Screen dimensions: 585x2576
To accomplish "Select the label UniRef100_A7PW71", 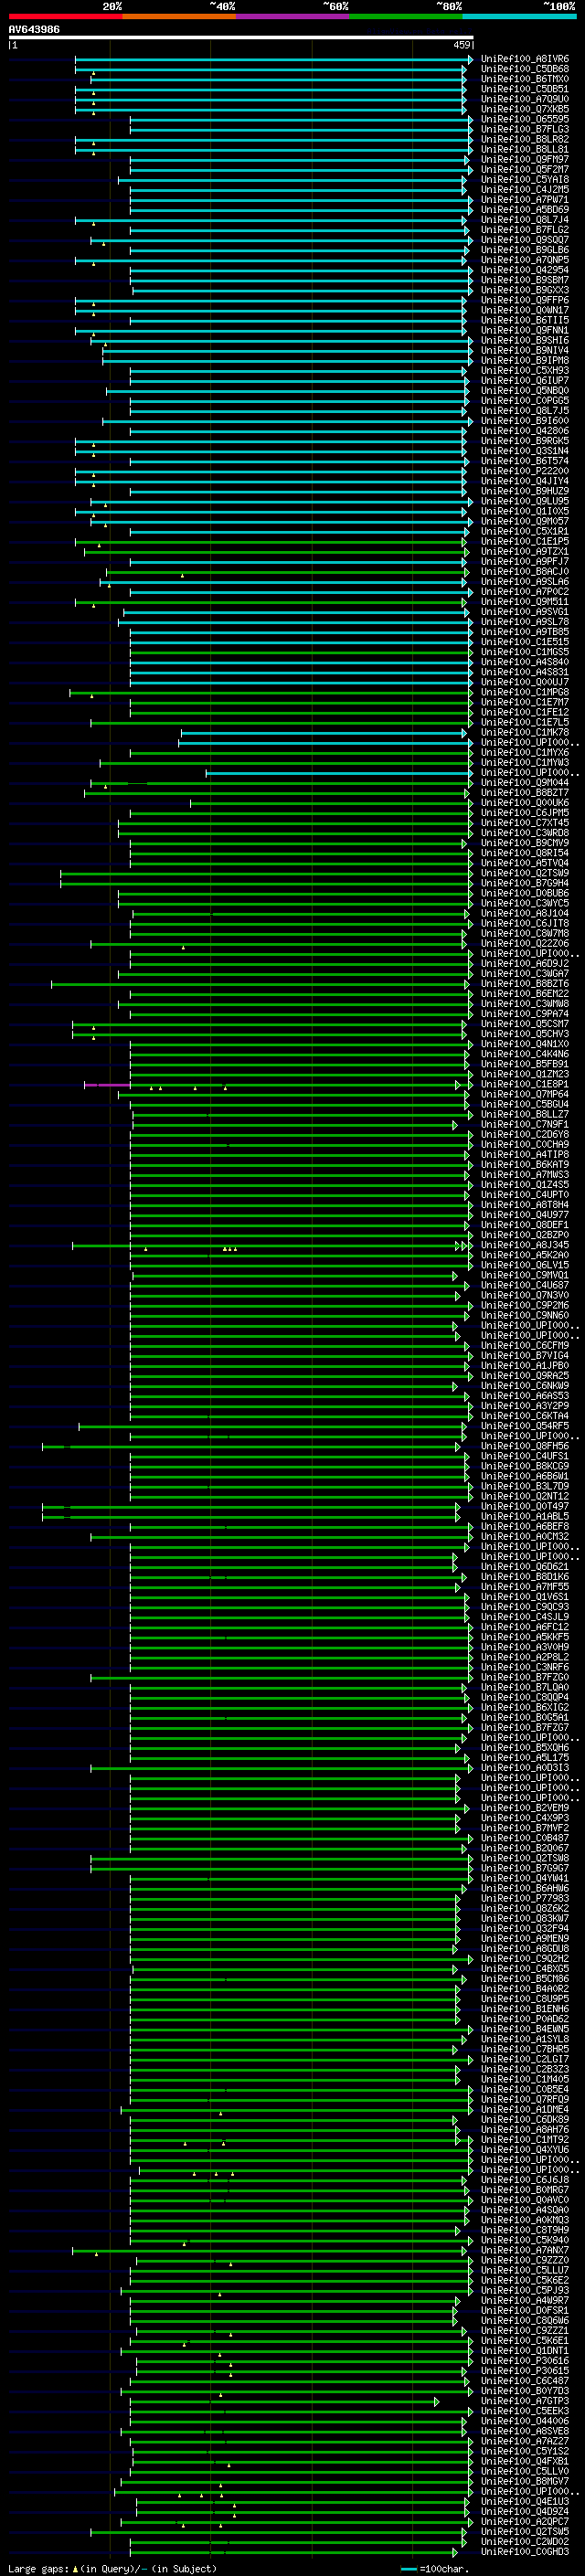I will (x=525, y=200).
